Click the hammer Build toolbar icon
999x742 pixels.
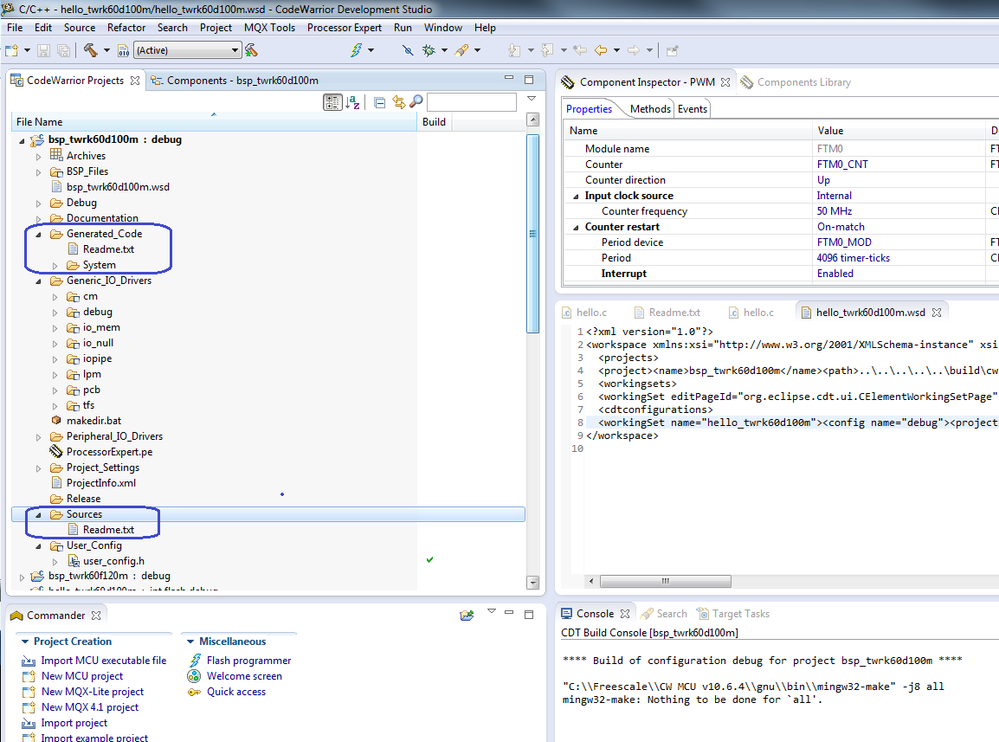(90, 50)
